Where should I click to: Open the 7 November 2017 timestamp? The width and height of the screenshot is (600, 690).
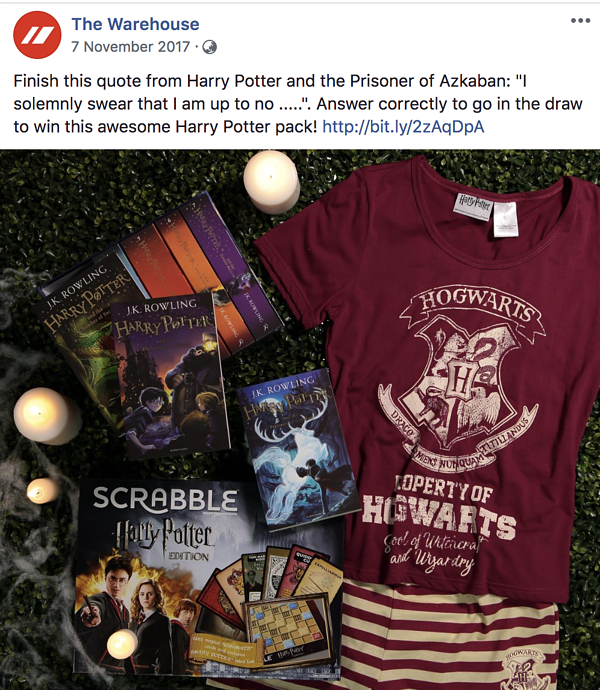point(131,47)
